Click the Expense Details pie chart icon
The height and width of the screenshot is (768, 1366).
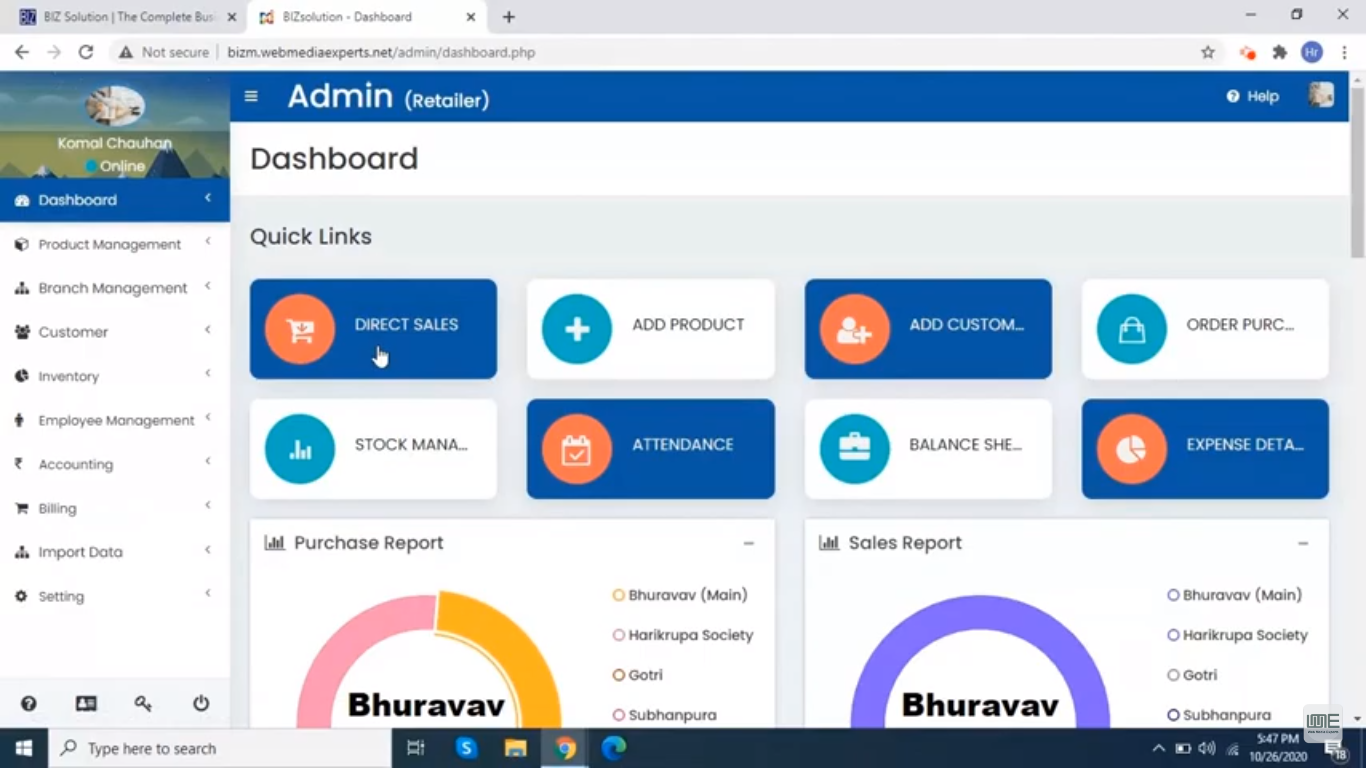point(1131,449)
